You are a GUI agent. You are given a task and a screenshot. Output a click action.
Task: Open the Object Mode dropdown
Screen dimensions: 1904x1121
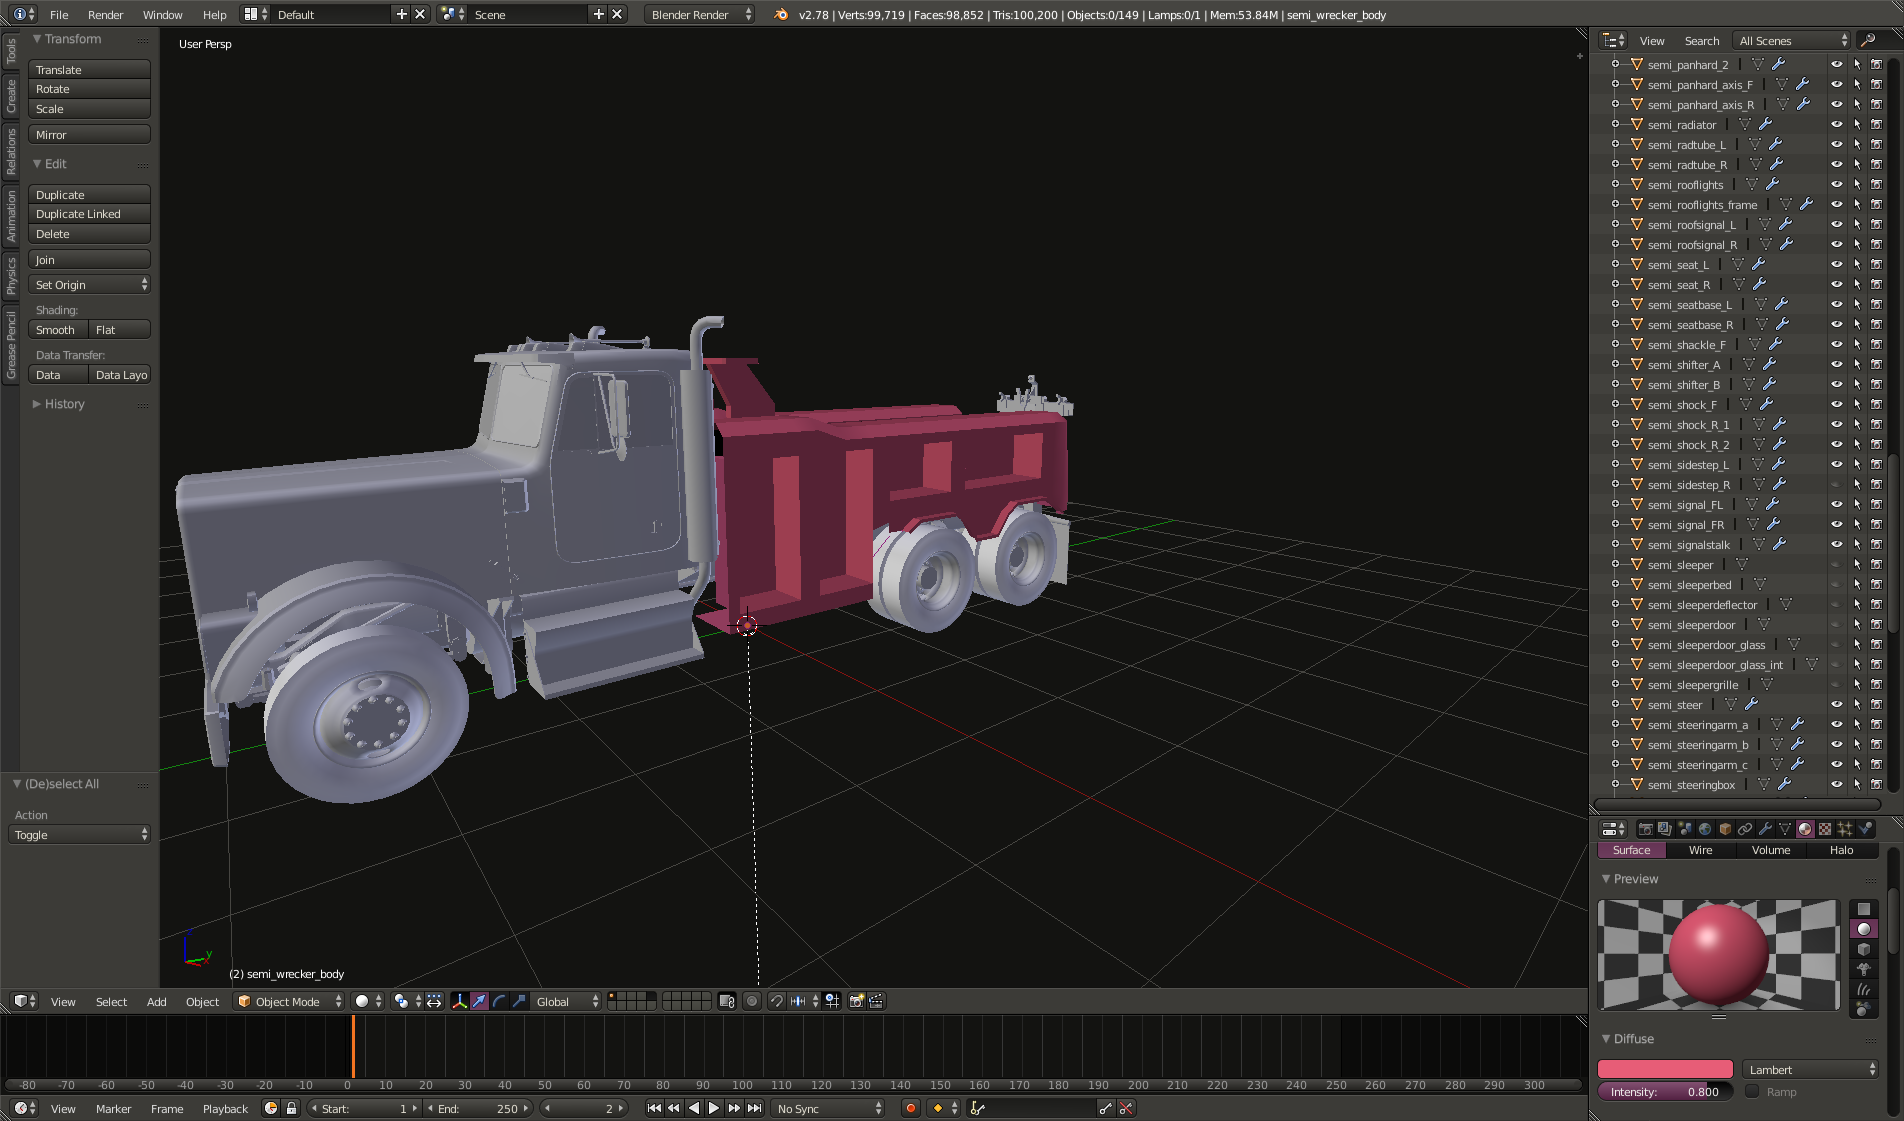[289, 1001]
